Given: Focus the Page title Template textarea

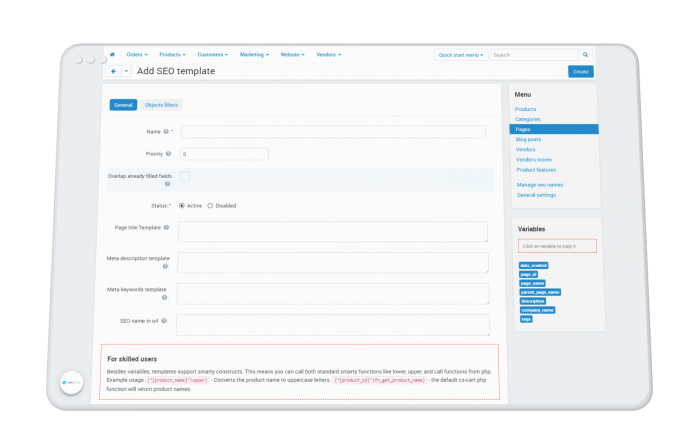Looking at the screenshot, I should click(333, 232).
